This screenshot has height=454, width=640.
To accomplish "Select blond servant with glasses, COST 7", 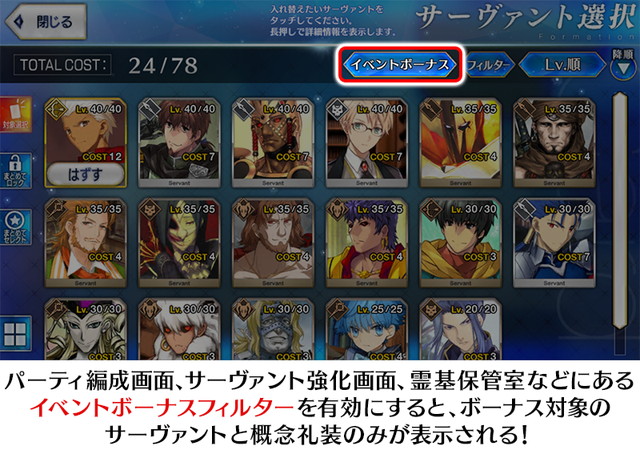I will point(367,142).
